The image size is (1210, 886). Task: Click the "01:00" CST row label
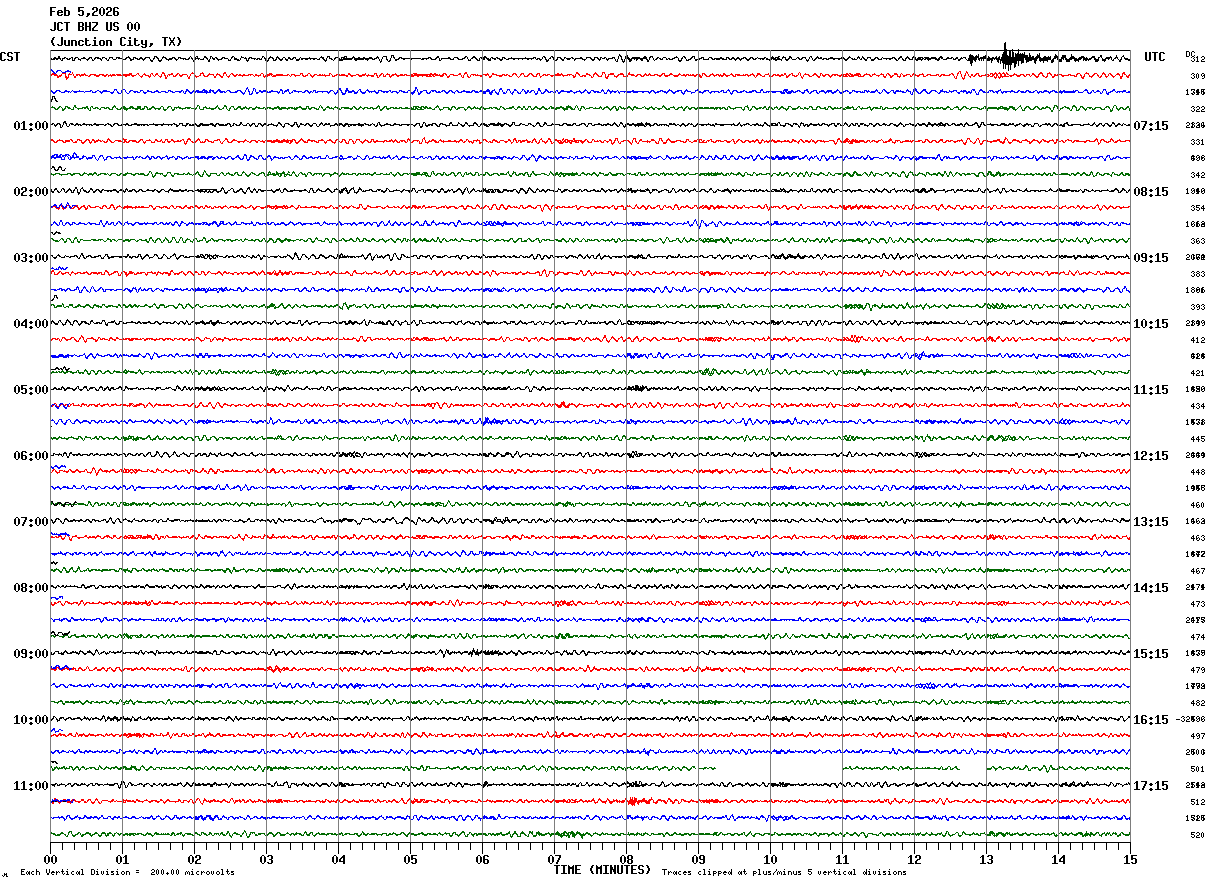click(x=31, y=126)
